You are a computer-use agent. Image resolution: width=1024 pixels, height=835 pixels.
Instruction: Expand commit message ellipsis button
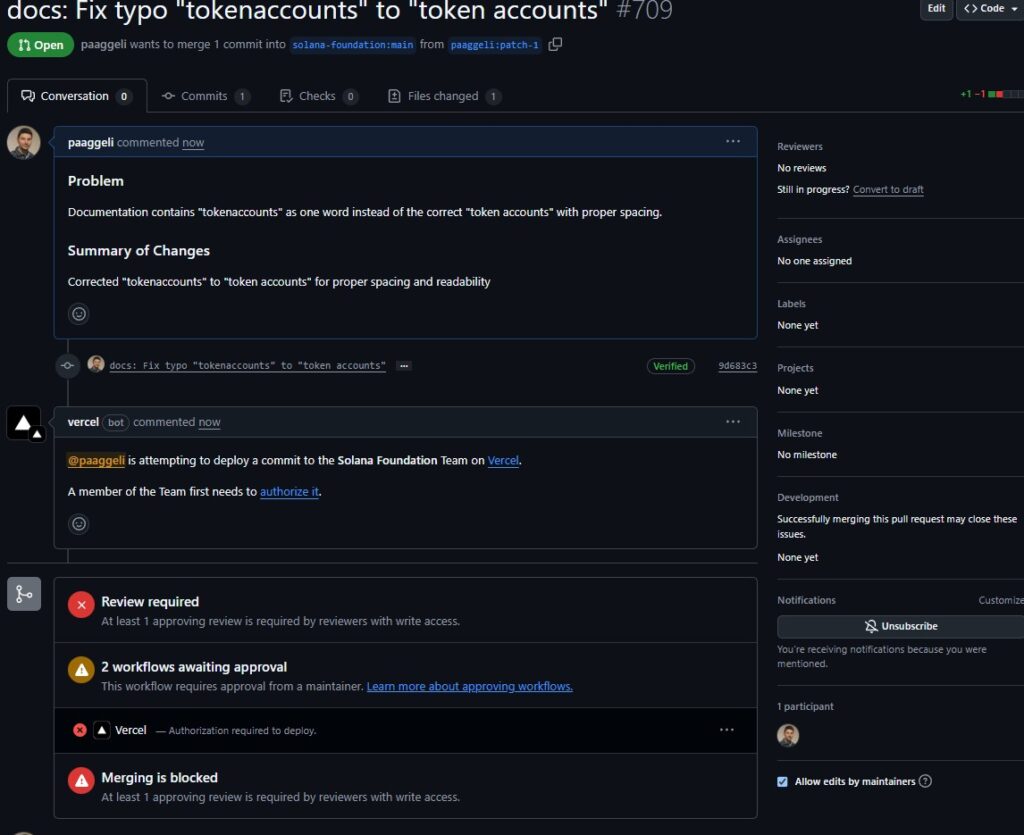pos(403,366)
